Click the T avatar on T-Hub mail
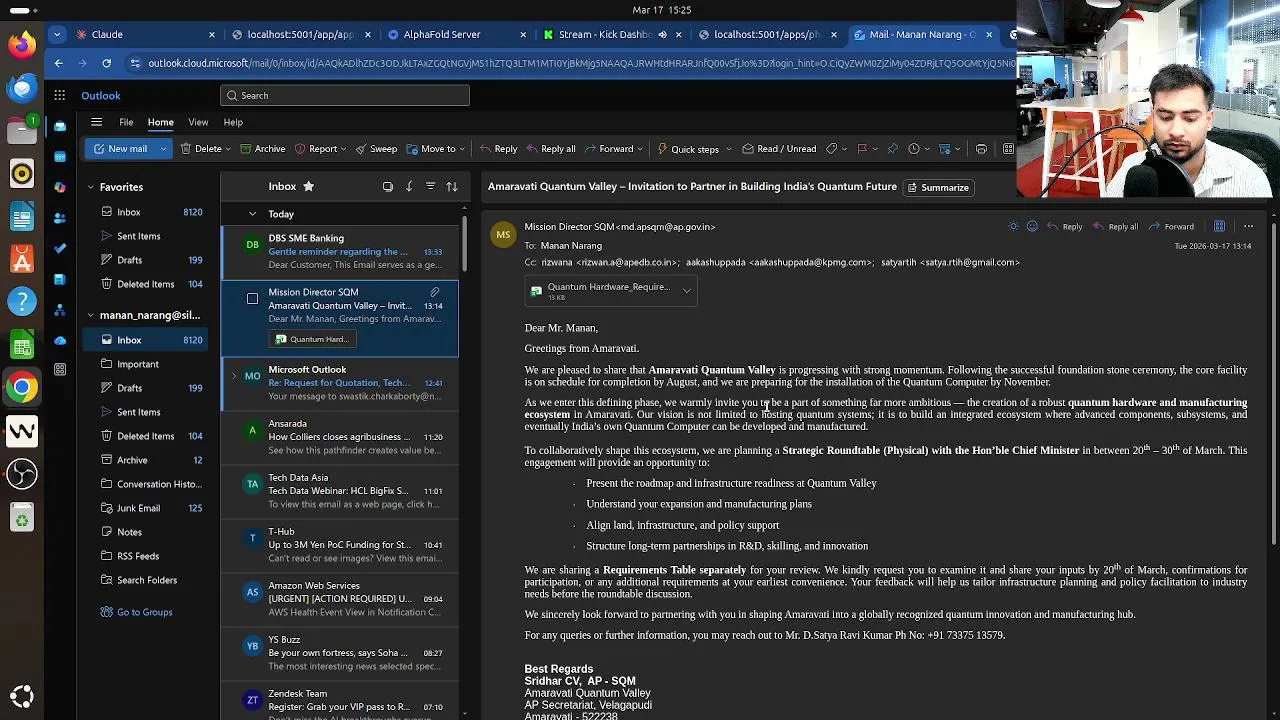The image size is (1280, 720). pos(252,538)
